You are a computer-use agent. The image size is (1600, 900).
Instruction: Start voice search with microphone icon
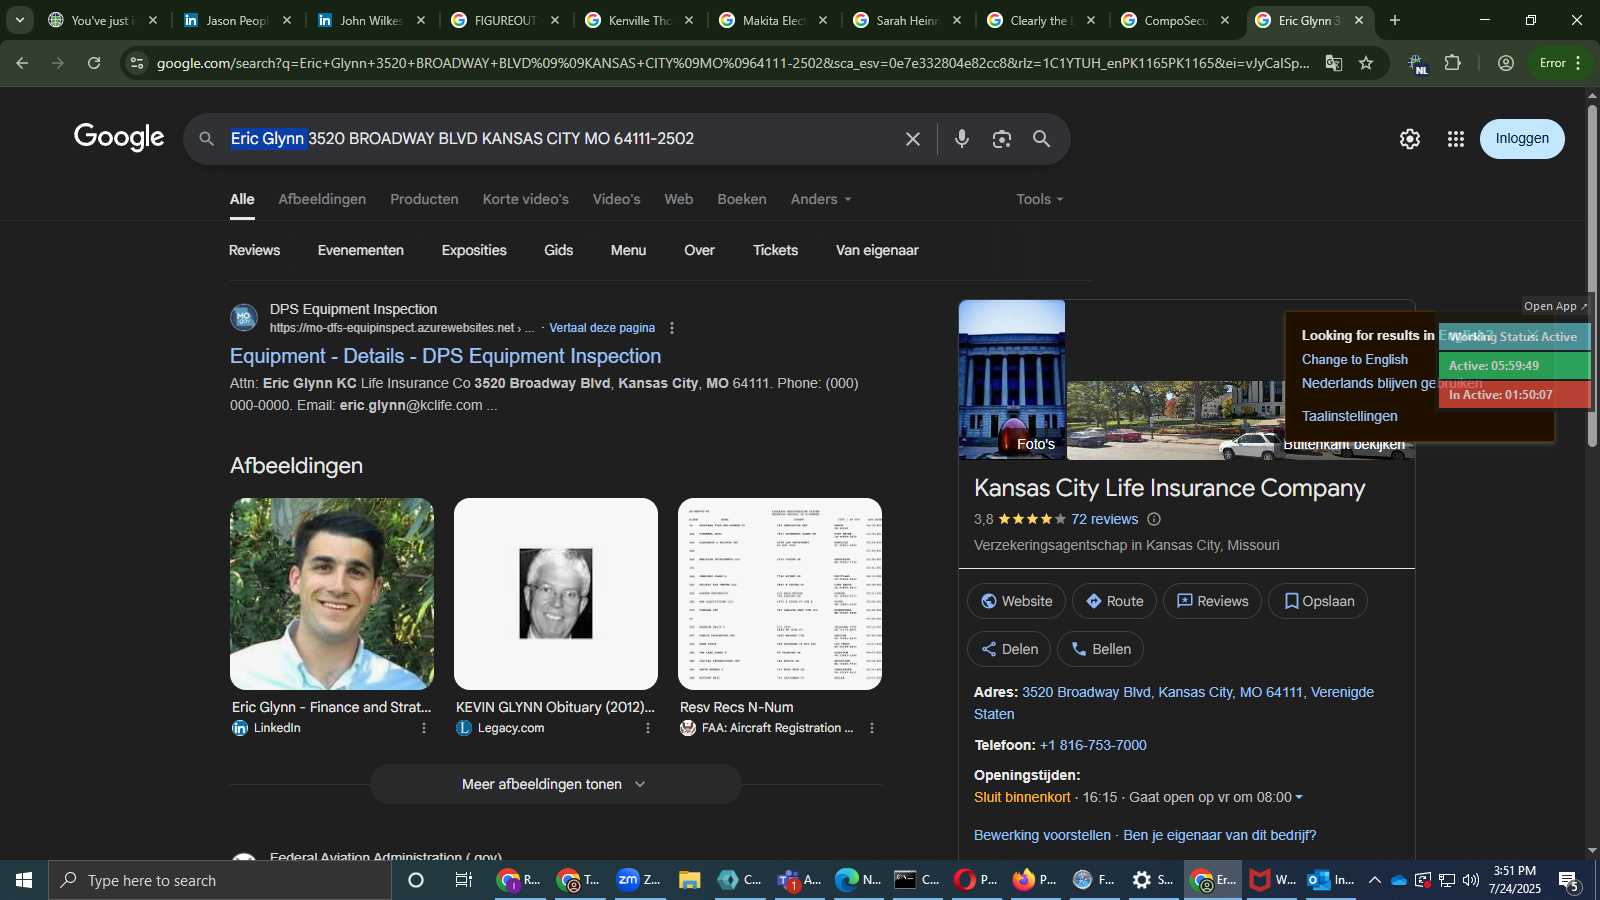click(961, 139)
